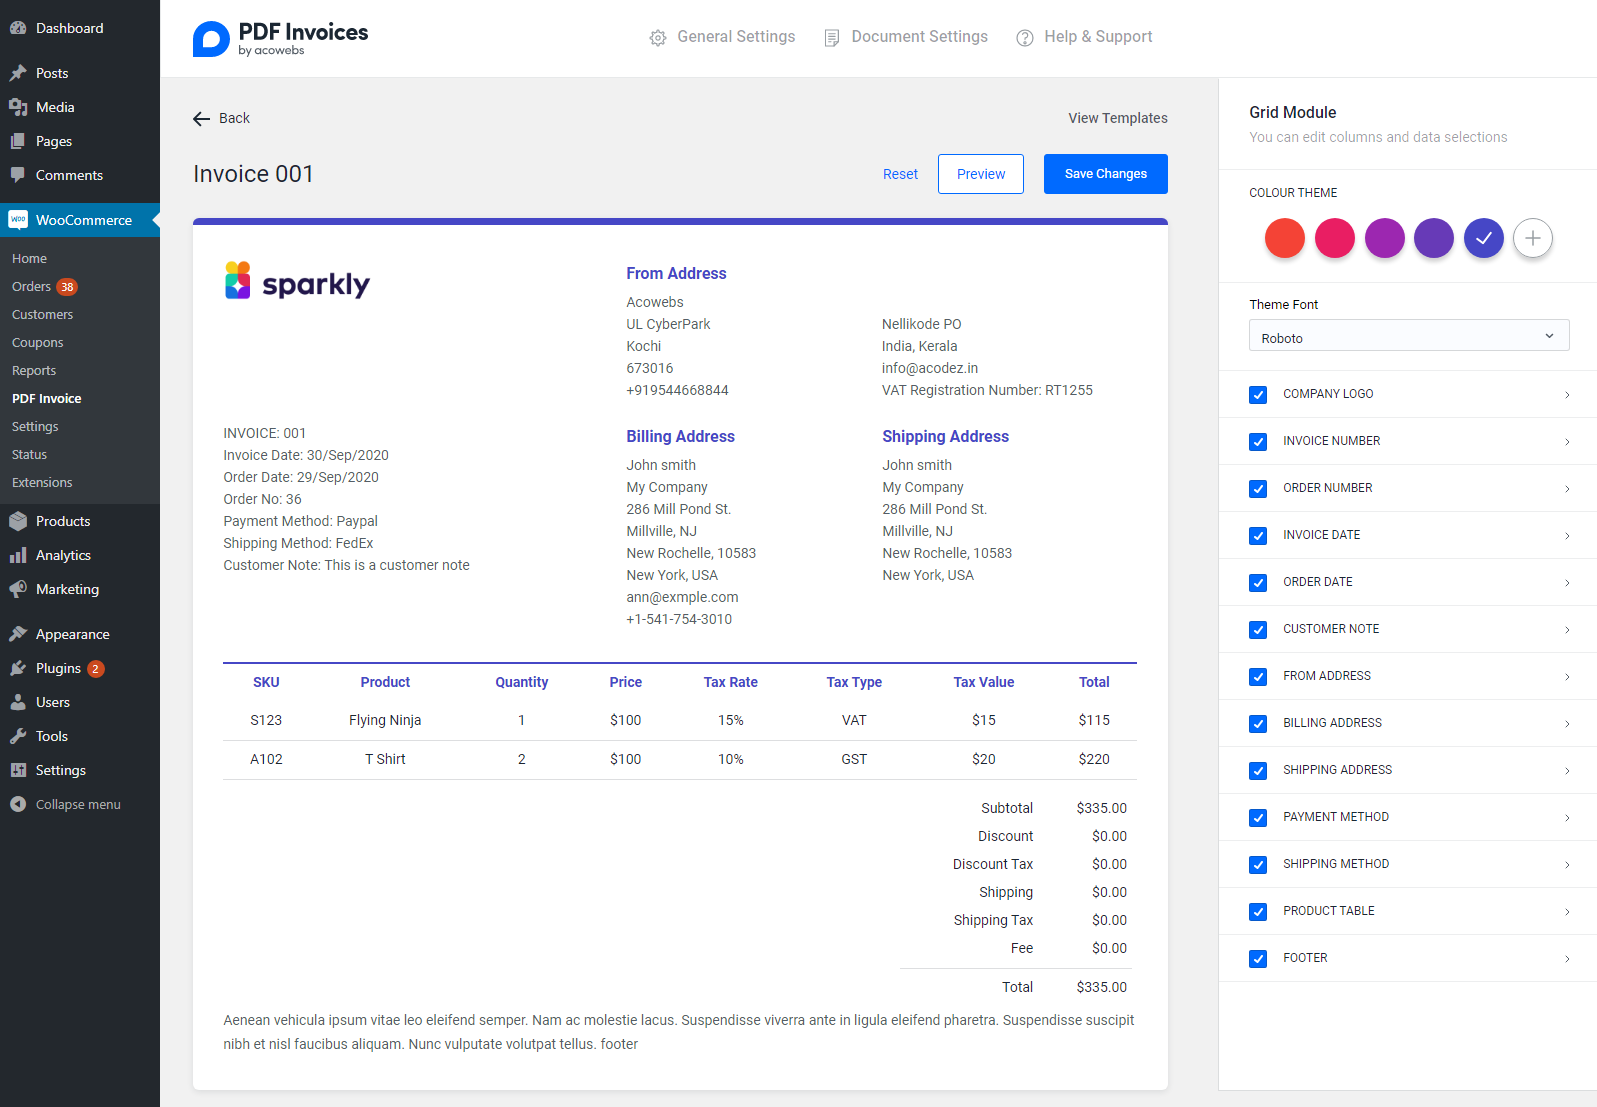This screenshot has height=1107, width=1597.
Task: Toggle the Shipping Address checkbox
Action: (1258, 771)
